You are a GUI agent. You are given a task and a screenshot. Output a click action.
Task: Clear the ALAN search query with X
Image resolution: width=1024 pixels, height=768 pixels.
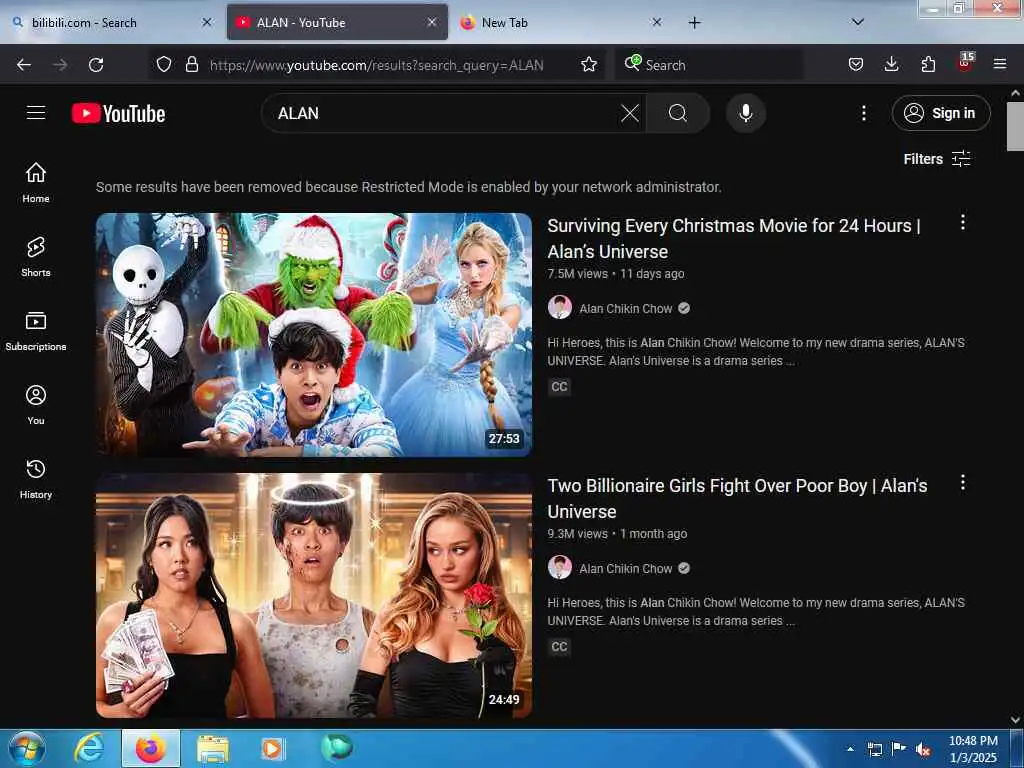[630, 113]
